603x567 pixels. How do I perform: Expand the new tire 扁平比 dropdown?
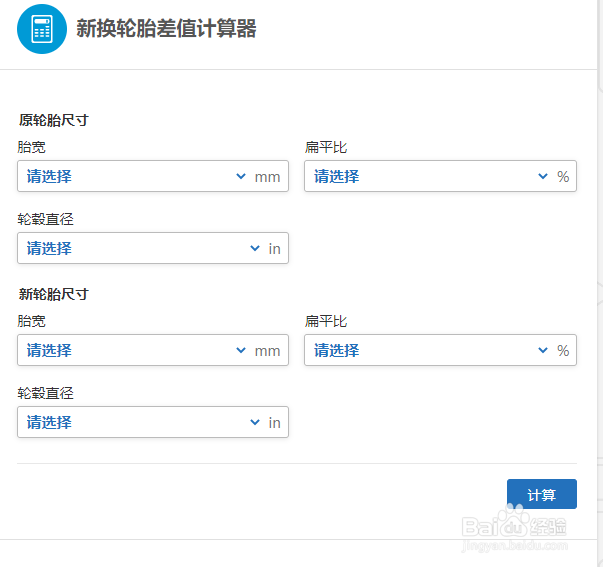point(440,350)
